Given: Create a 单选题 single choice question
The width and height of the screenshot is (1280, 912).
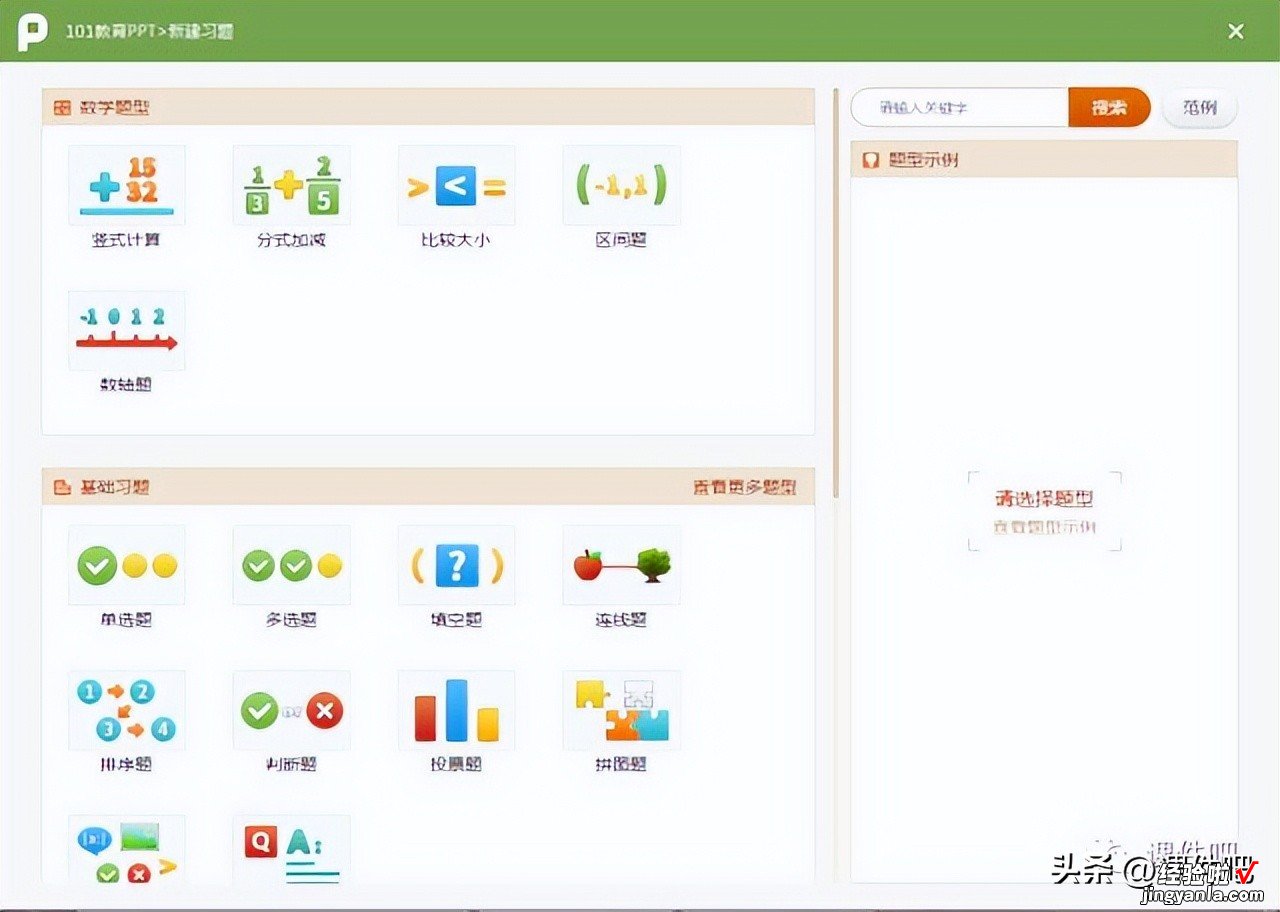Looking at the screenshot, I should (x=126, y=566).
